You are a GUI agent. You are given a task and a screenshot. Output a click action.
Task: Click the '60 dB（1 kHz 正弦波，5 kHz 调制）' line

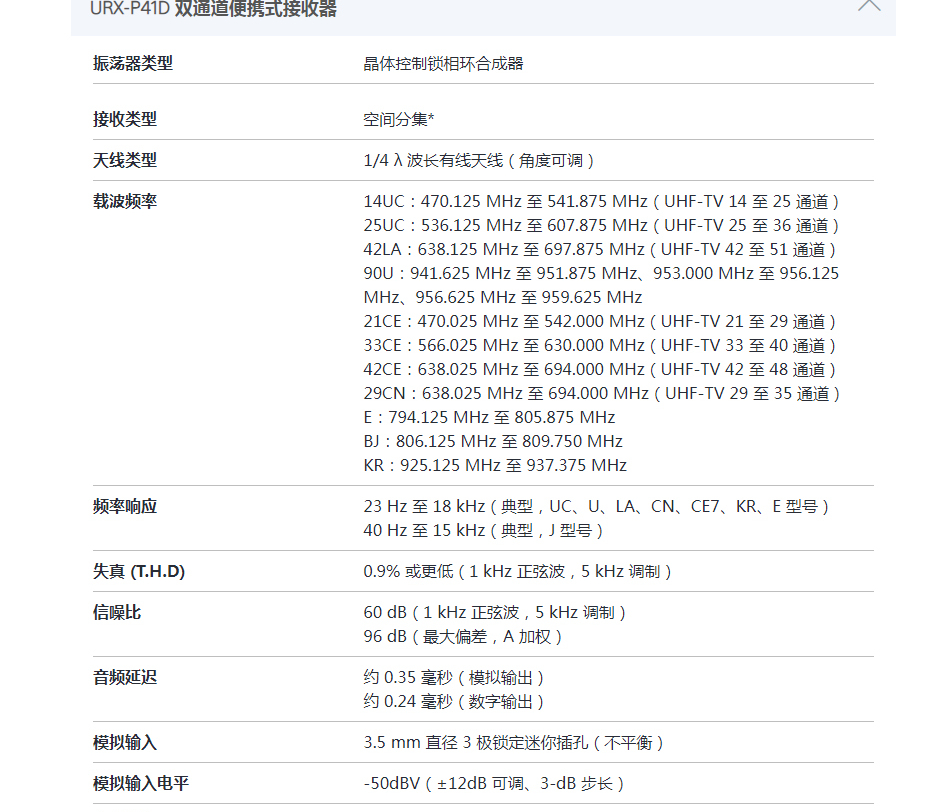coord(496,613)
